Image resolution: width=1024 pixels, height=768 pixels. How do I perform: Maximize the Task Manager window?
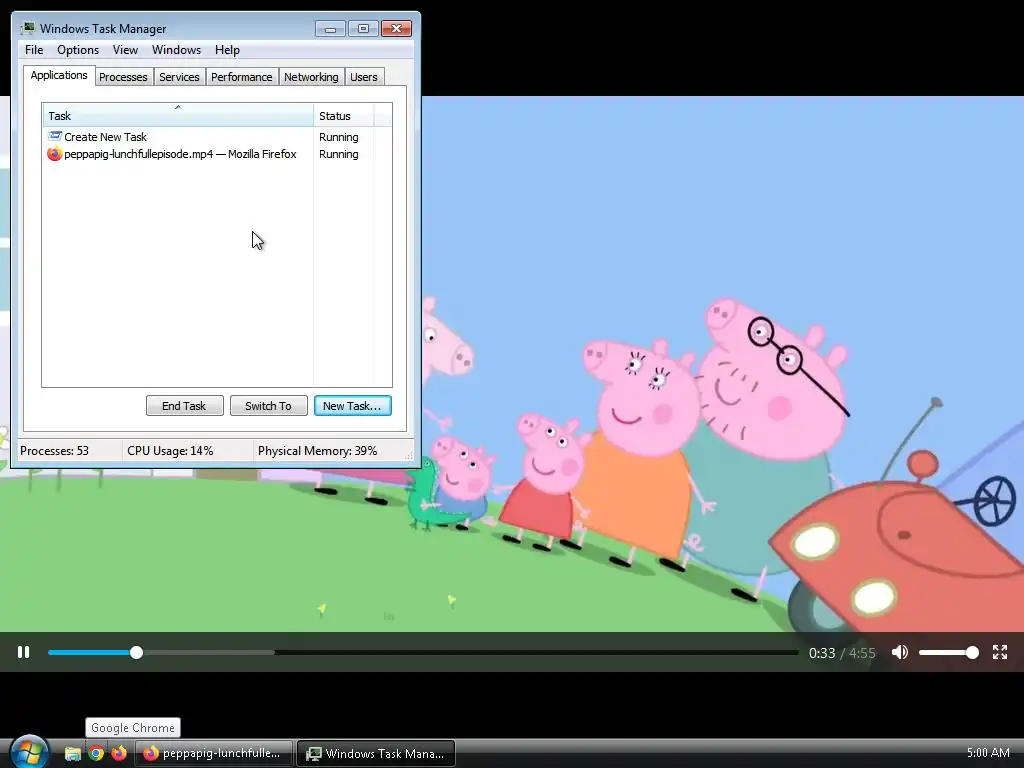pyautogui.click(x=363, y=29)
